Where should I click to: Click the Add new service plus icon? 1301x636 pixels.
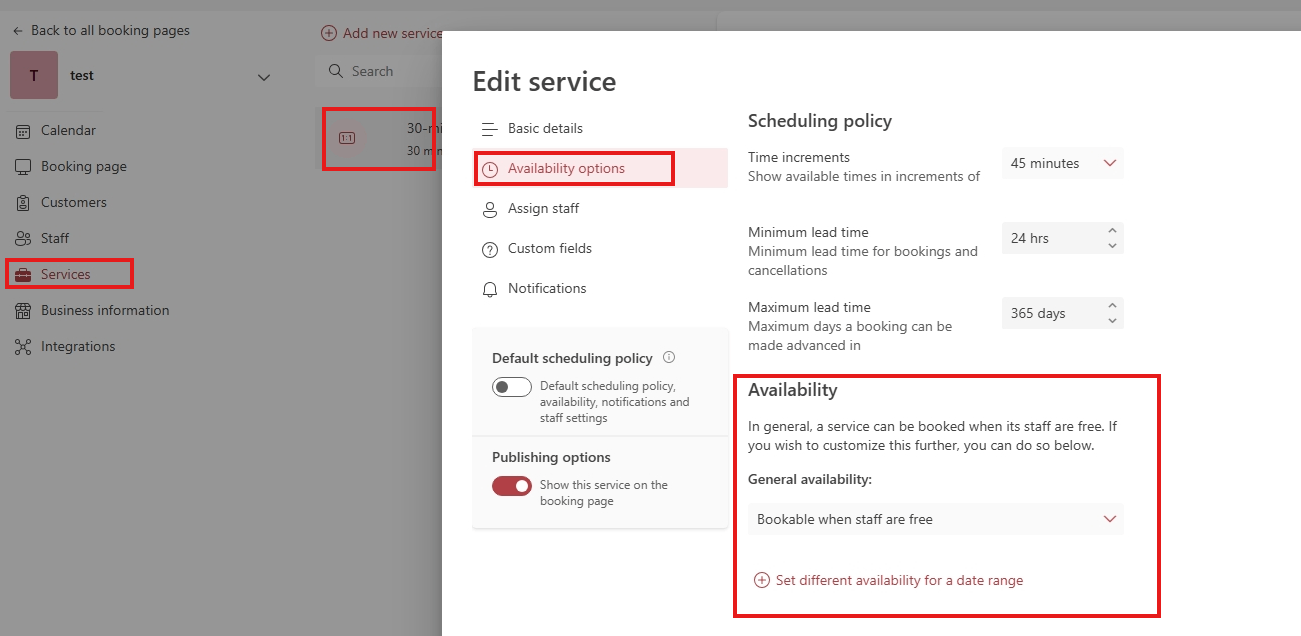click(x=330, y=32)
